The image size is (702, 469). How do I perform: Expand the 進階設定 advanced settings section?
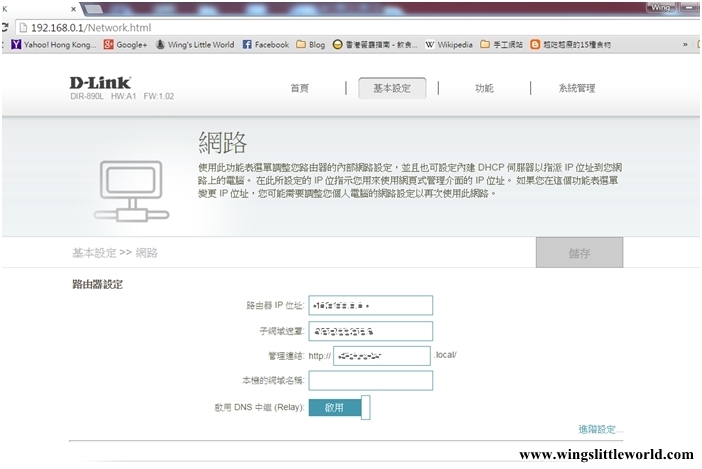600,429
